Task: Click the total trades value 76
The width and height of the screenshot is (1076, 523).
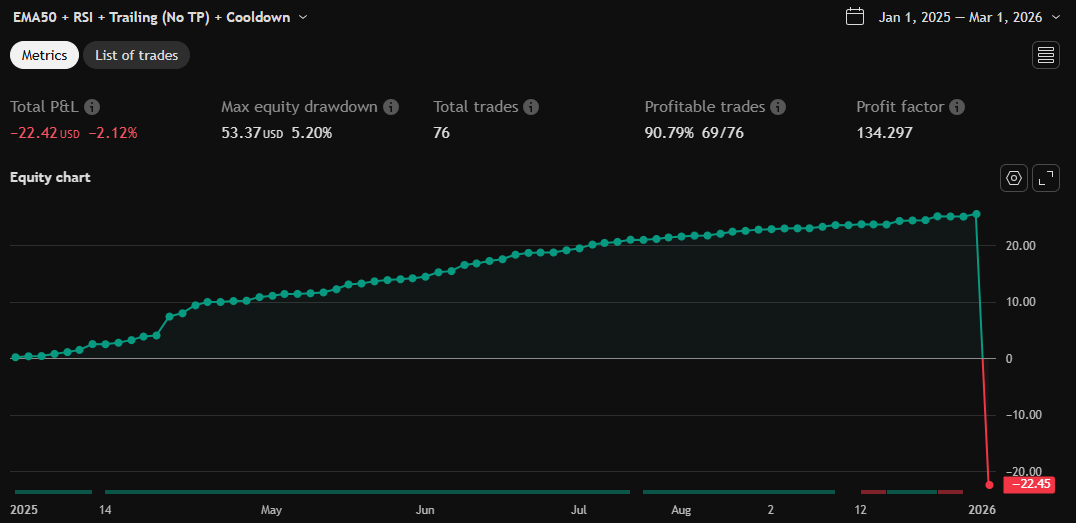Action: [x=441, y=133]
